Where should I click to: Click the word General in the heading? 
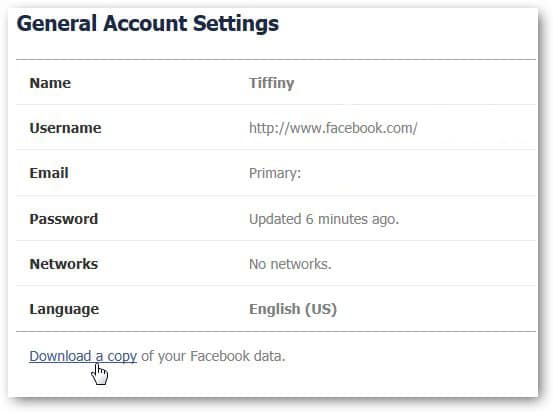[57, 24]
